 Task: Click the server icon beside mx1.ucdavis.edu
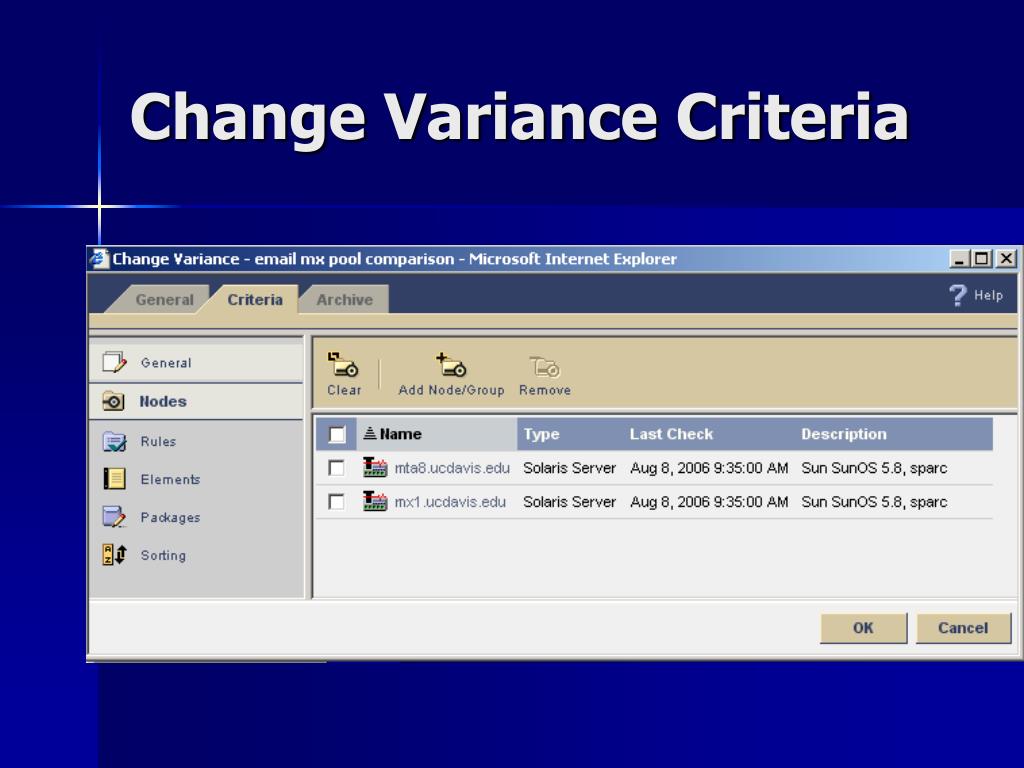click(375, 502)
